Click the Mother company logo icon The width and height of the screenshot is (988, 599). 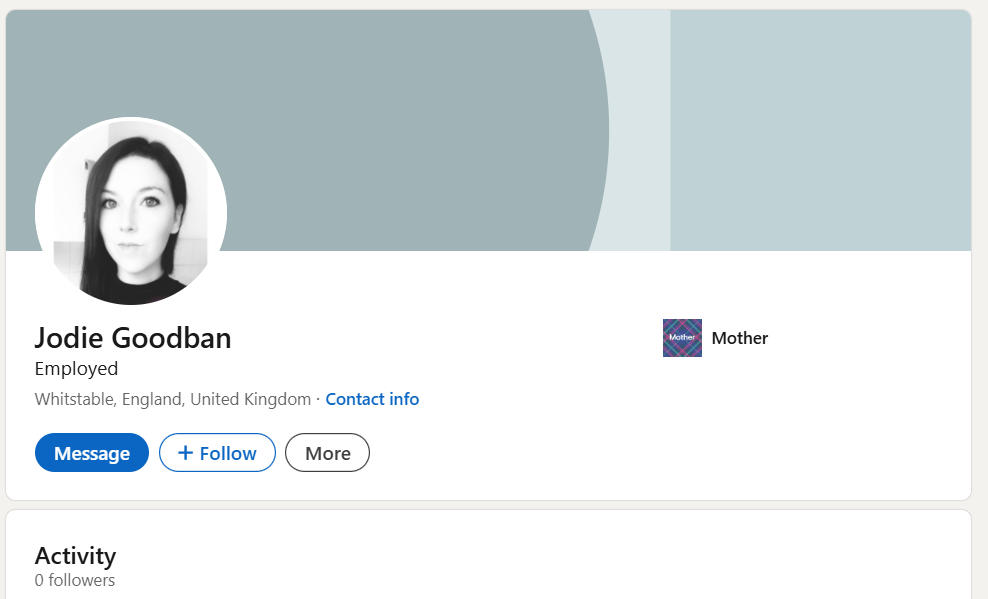tap(682, 338)
